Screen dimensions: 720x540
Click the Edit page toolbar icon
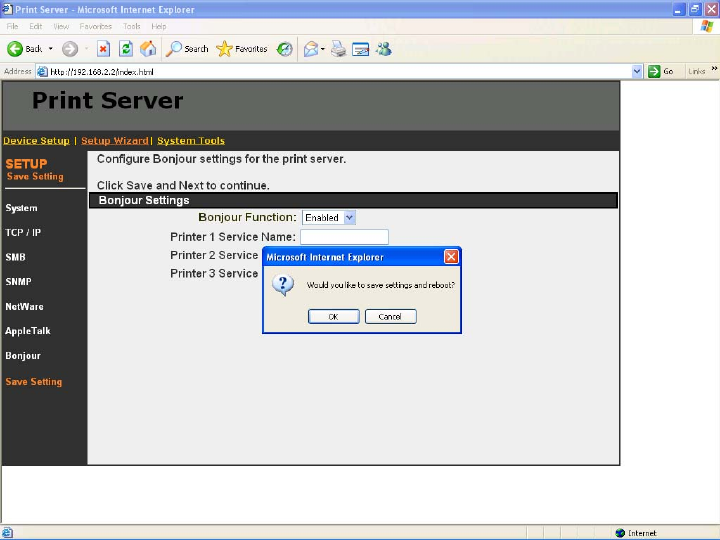[x=360, y=49]
